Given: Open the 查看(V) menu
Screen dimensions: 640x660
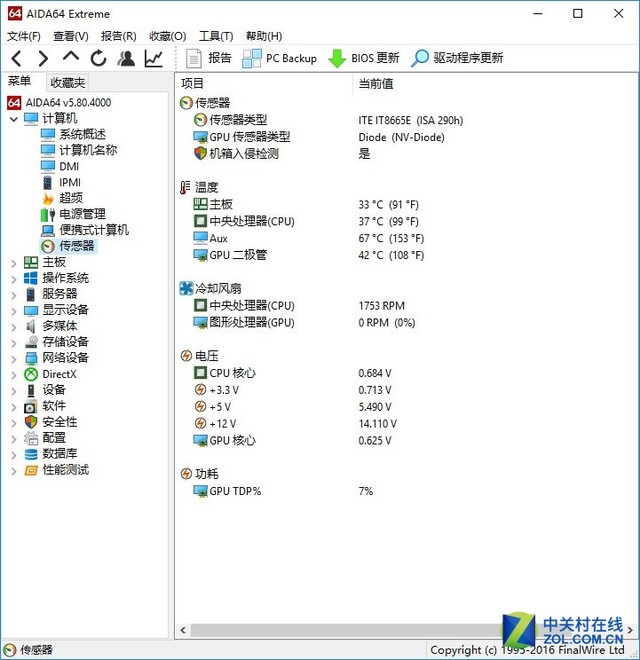Looking at the screenshot, I should [71, 36].
